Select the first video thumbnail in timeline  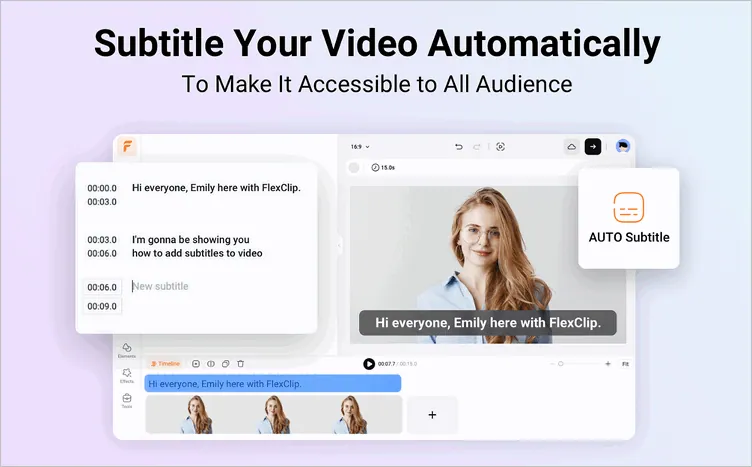click(196, 415)
